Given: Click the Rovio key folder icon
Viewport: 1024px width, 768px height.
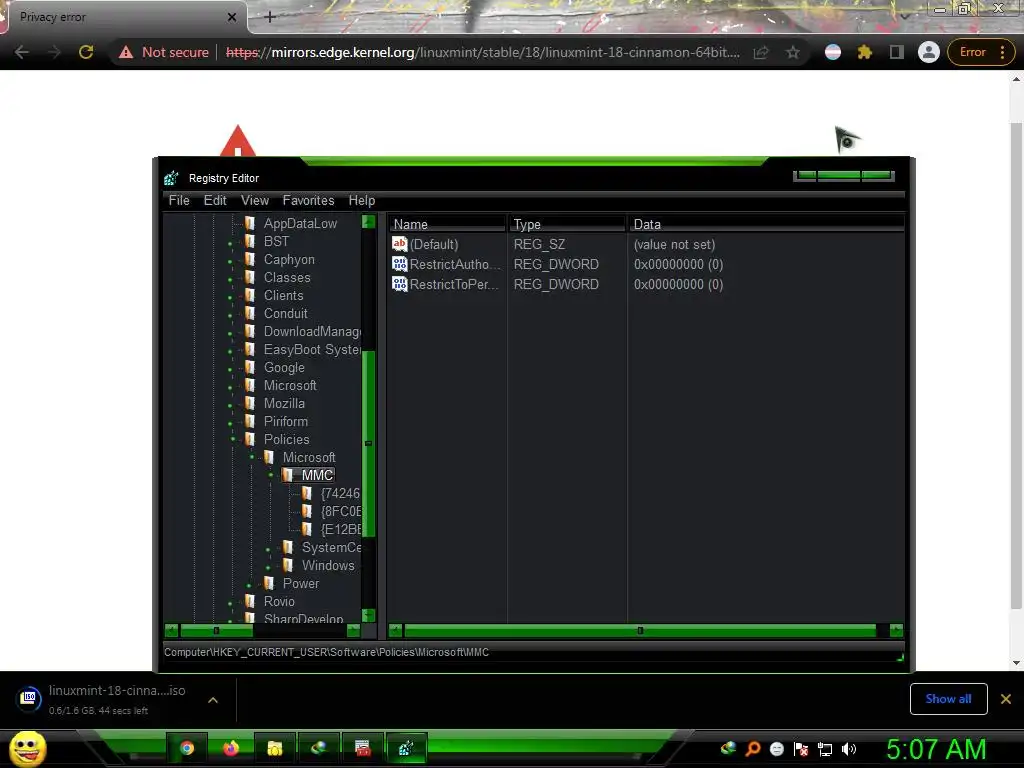Looking at the screenshot, I should click(x=249, y=601).
